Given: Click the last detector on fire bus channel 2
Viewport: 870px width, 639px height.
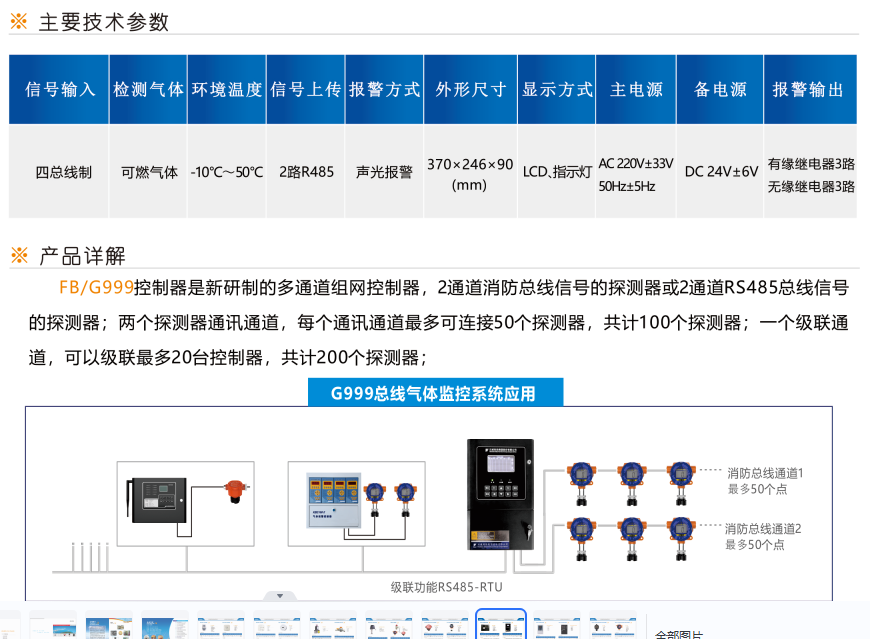Looking at the screenshot, I should 680,535.
